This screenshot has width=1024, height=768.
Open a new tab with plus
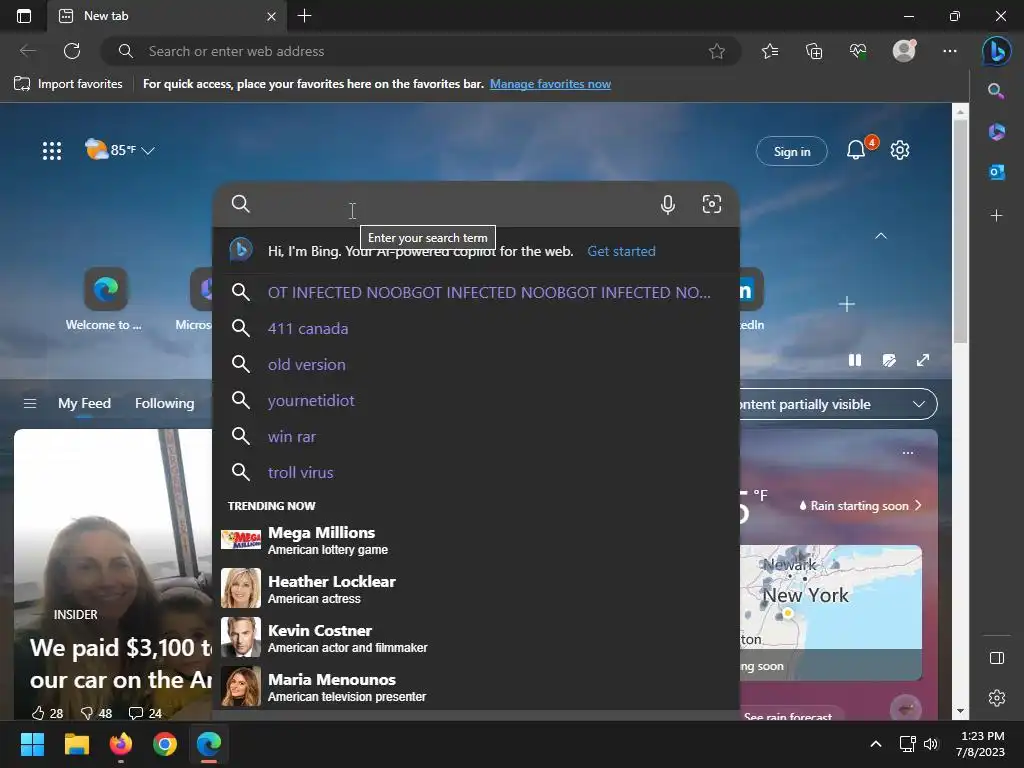[304, 16]
